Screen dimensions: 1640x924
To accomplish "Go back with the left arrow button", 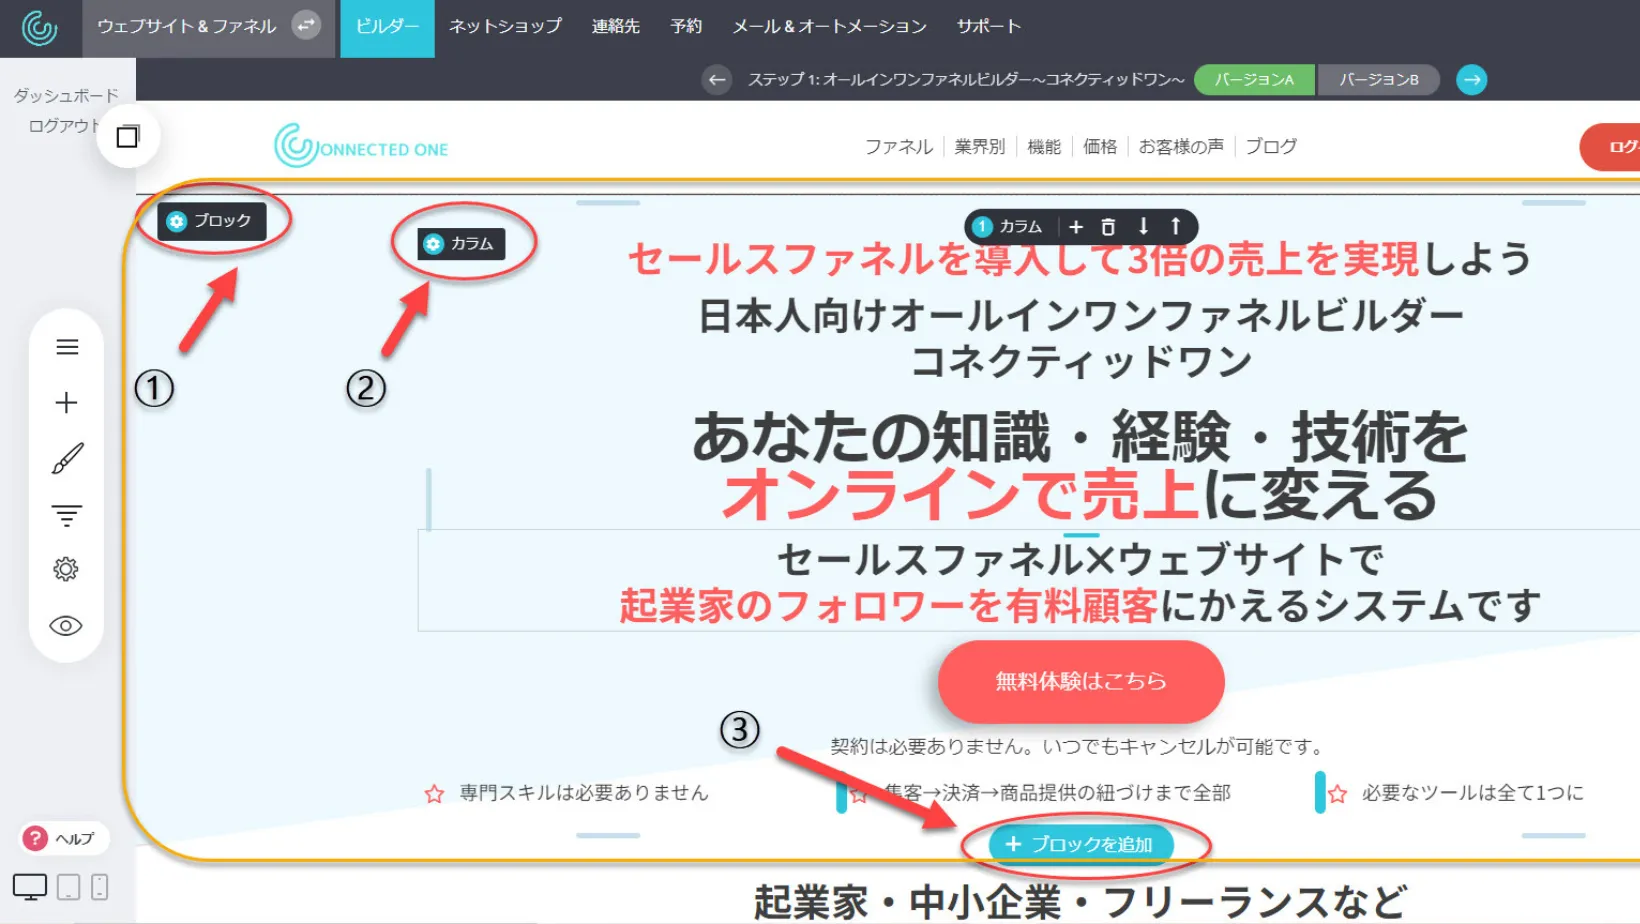I will click(x=716, y=80).
